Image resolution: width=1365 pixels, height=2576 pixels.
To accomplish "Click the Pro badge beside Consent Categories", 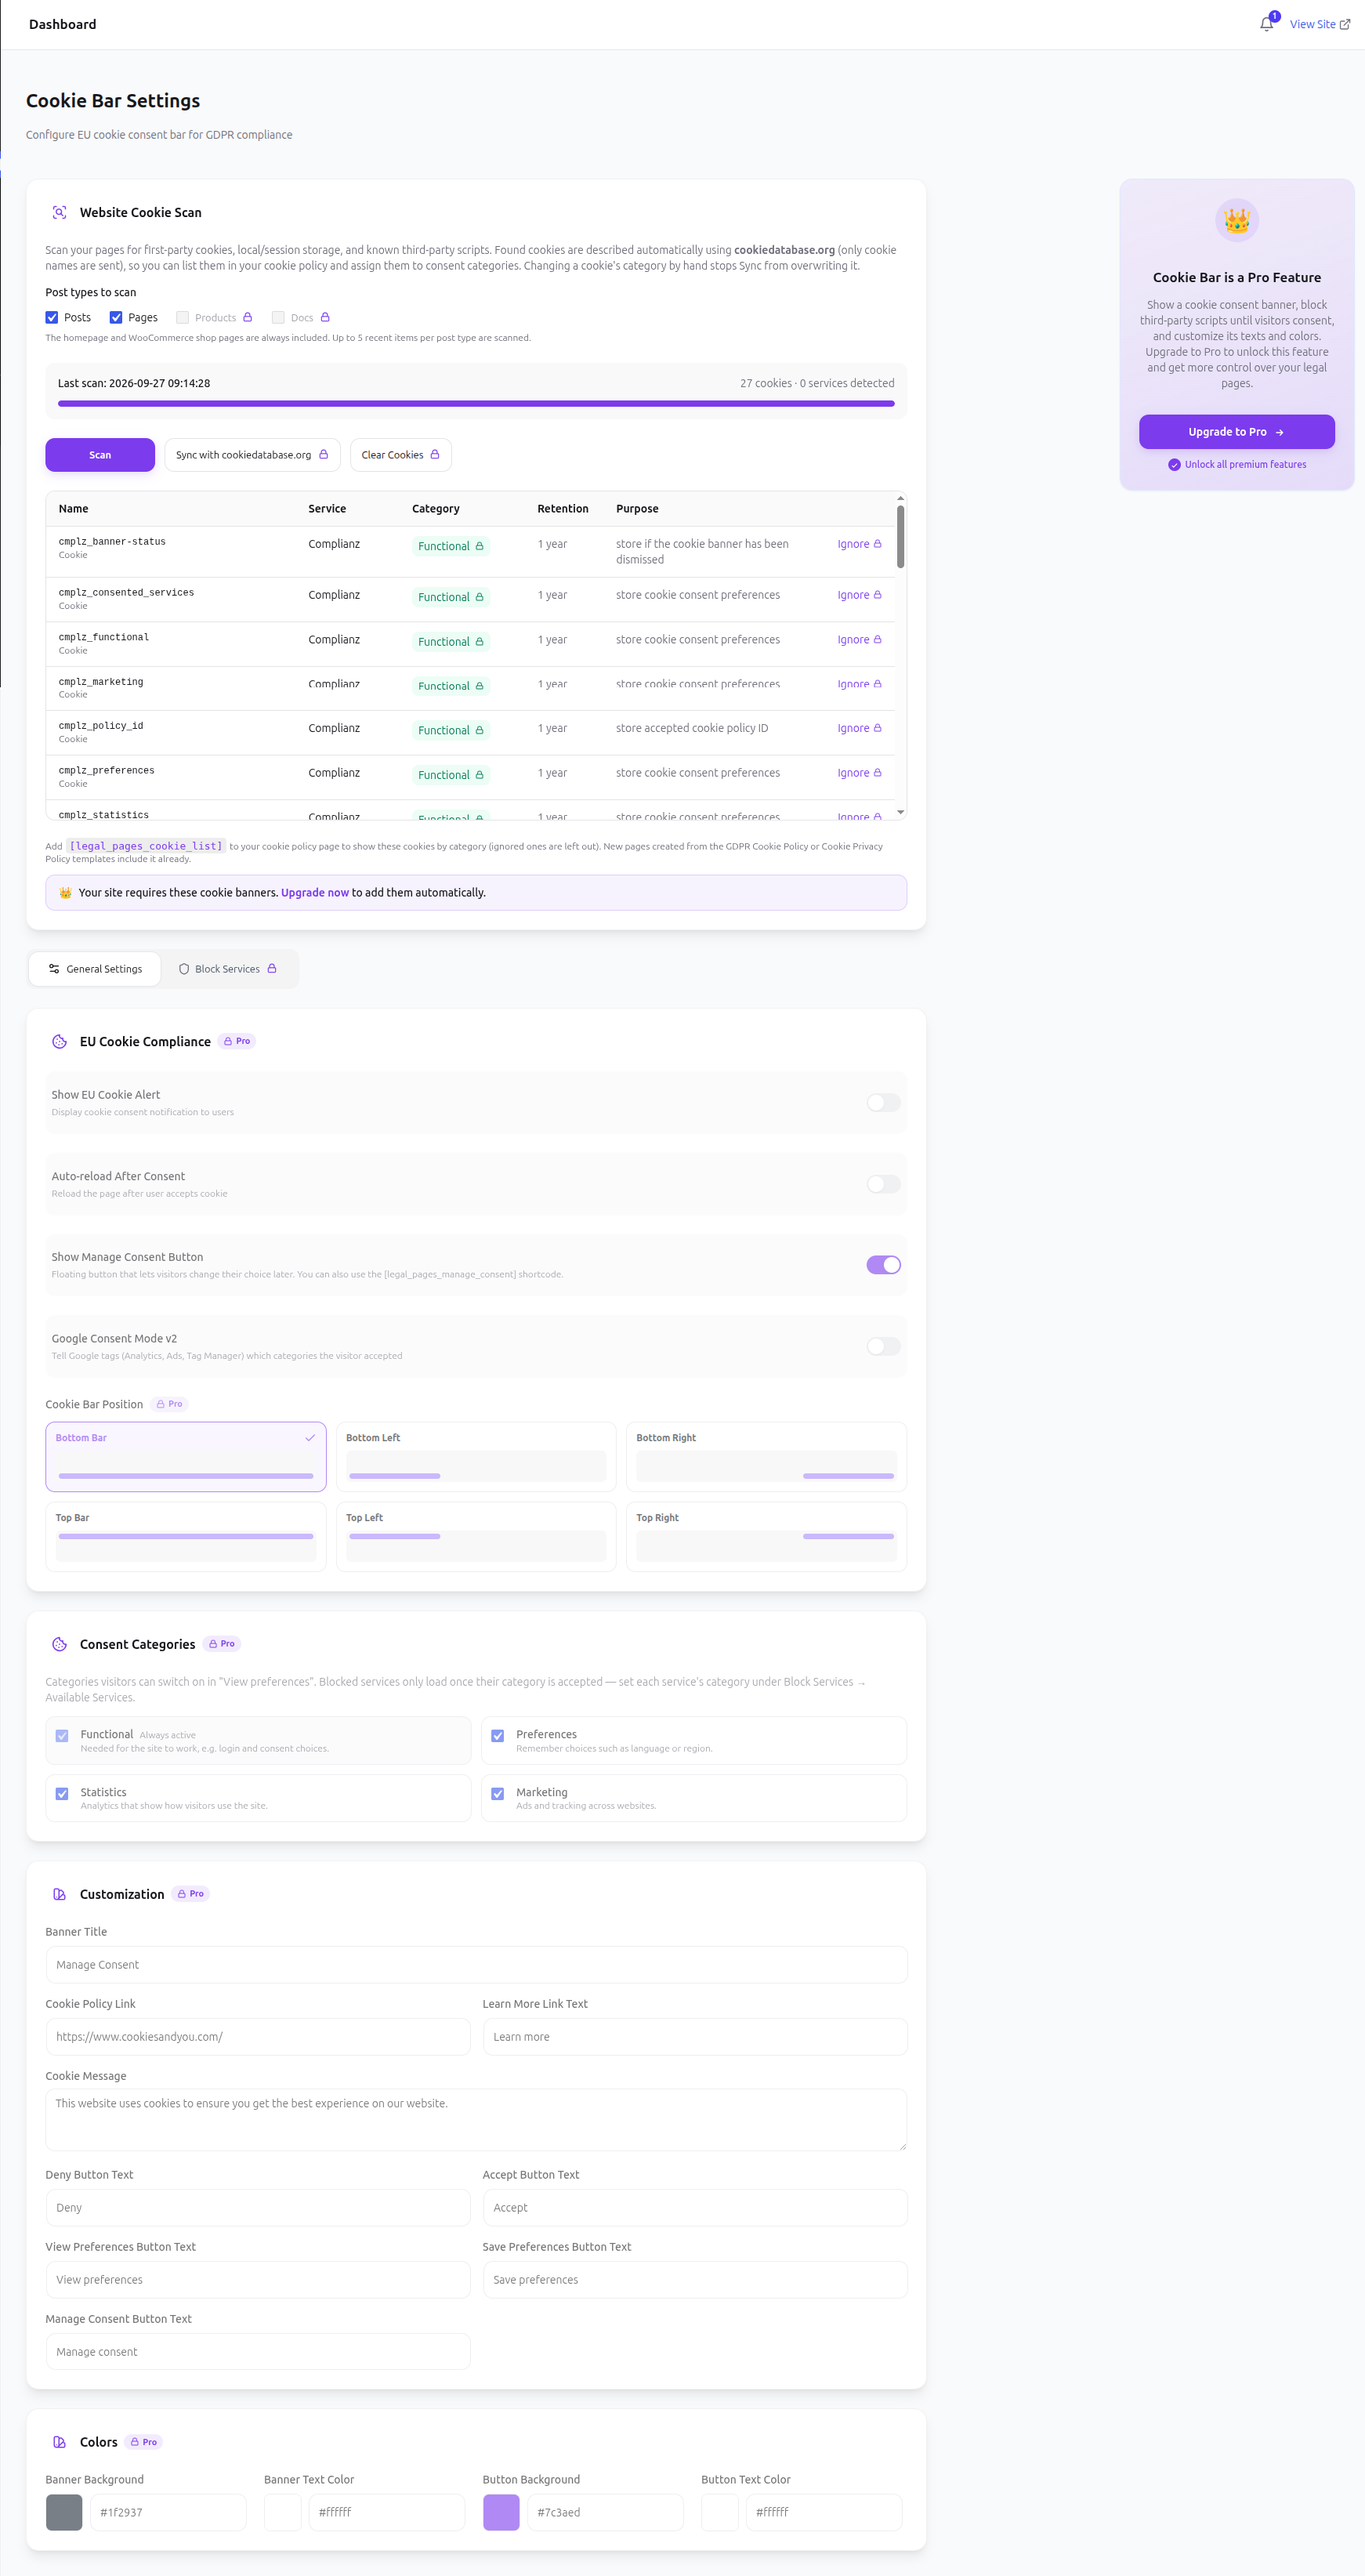I will 222,1644.
